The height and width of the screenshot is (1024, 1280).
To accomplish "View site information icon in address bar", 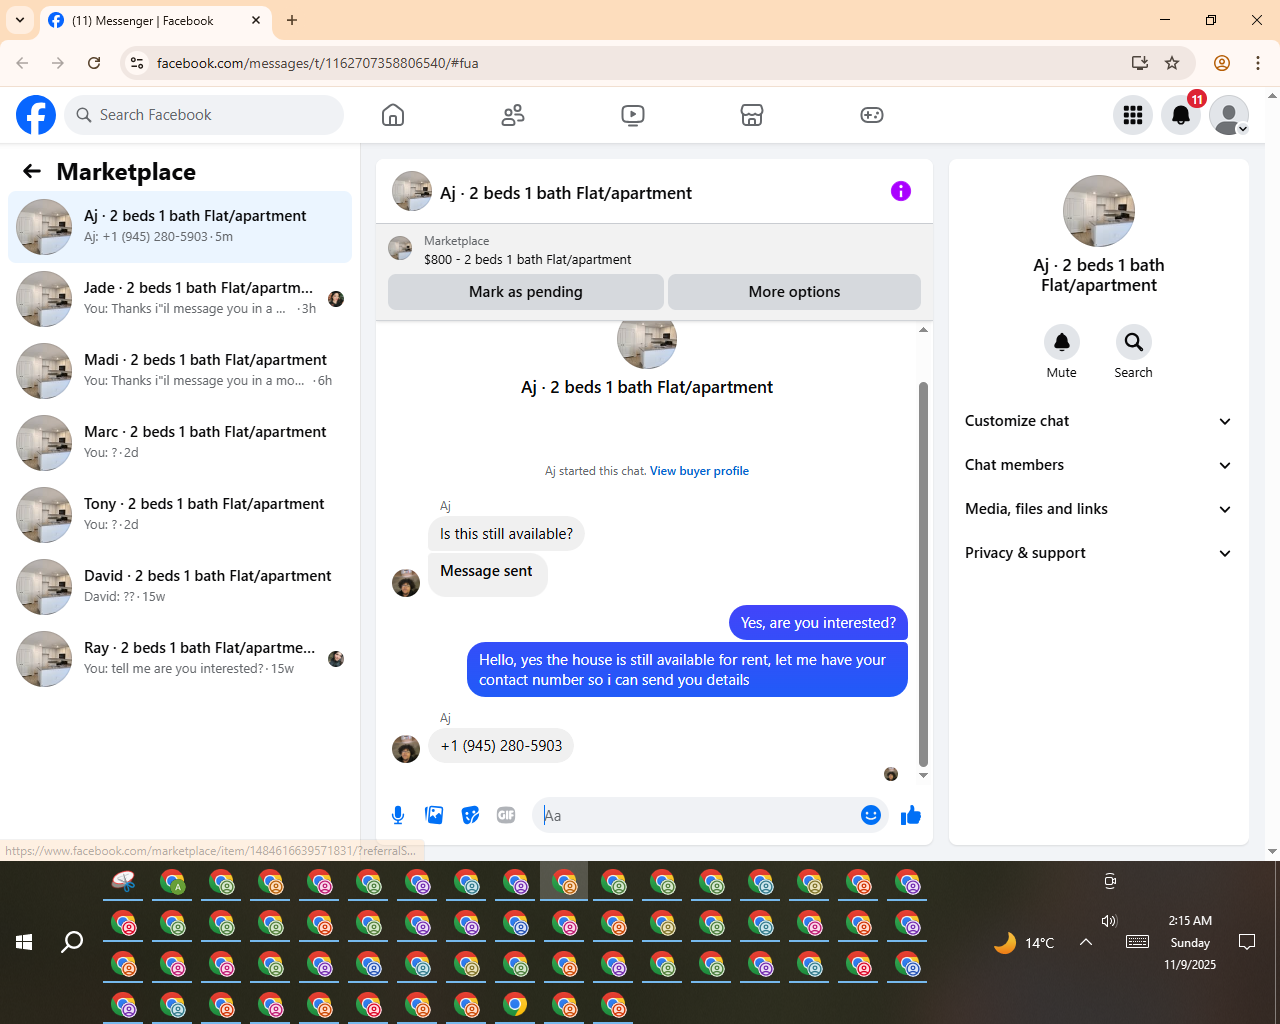I will coord(138,63).
